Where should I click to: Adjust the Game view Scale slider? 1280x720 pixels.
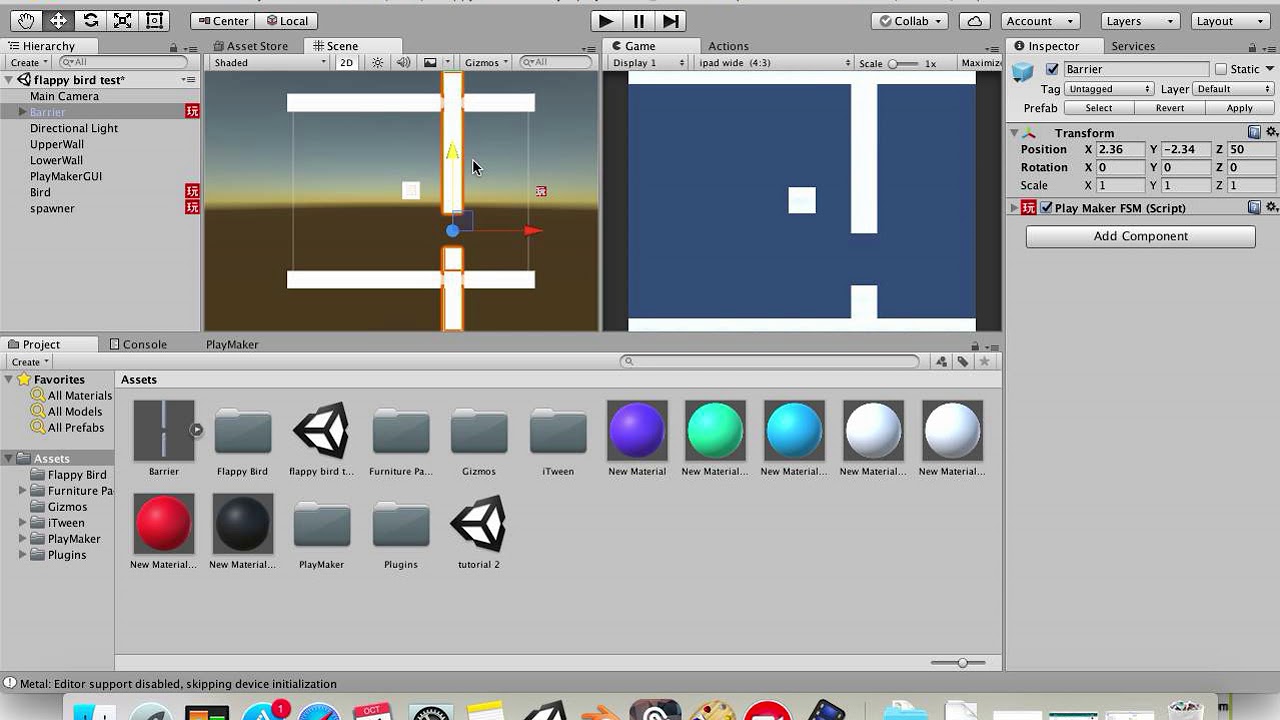tap(903, 63)
